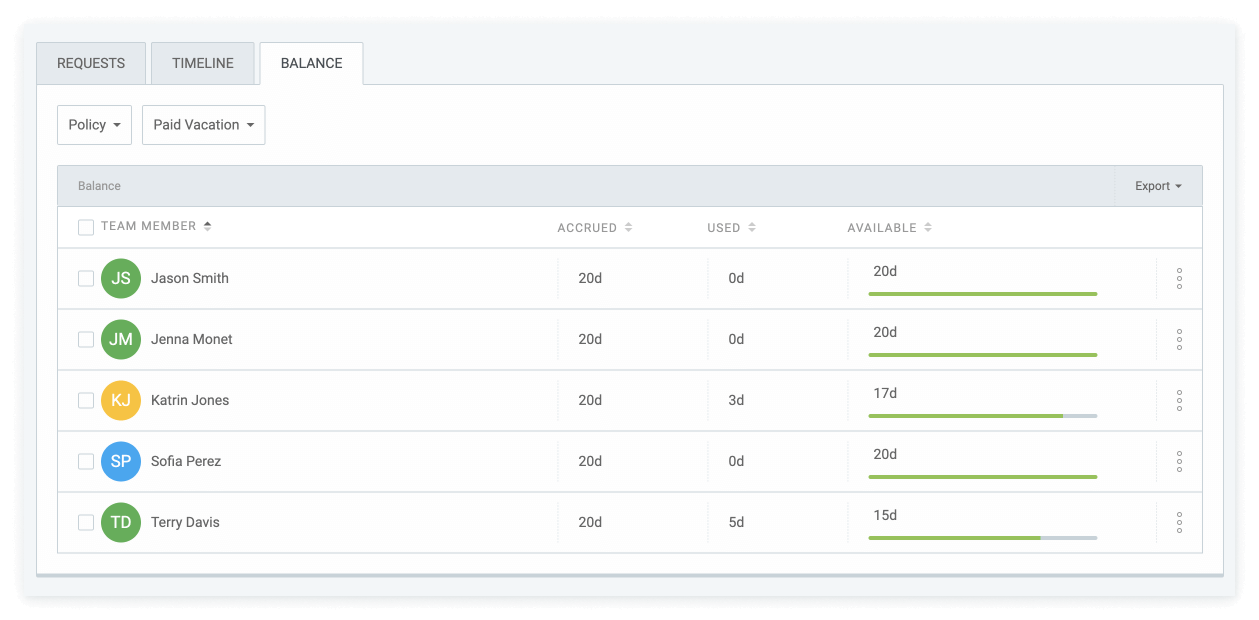Viewport: 1259px width, 620px height.
Task: Select the checkbox for Jenna Monet
Action: (86, 339)
